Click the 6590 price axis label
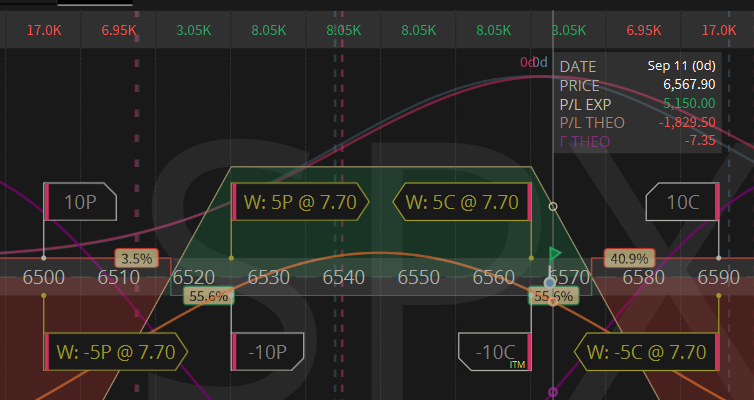This screenshot has height=400, width=754. point(719,277)
